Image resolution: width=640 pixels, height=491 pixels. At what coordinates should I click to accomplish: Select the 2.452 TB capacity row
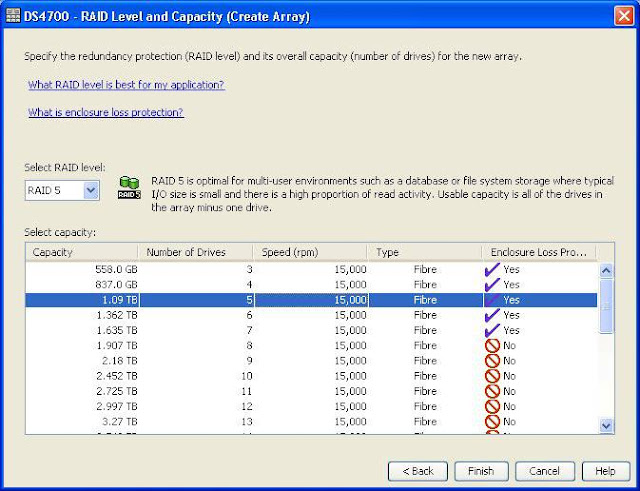(x=311, y=376)
